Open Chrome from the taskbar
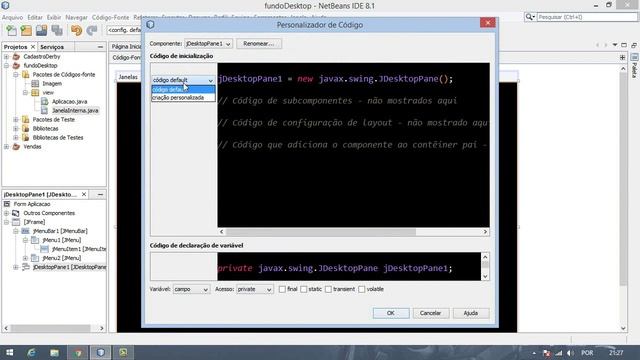The image size is (640, 360). [x=78, y=353]
